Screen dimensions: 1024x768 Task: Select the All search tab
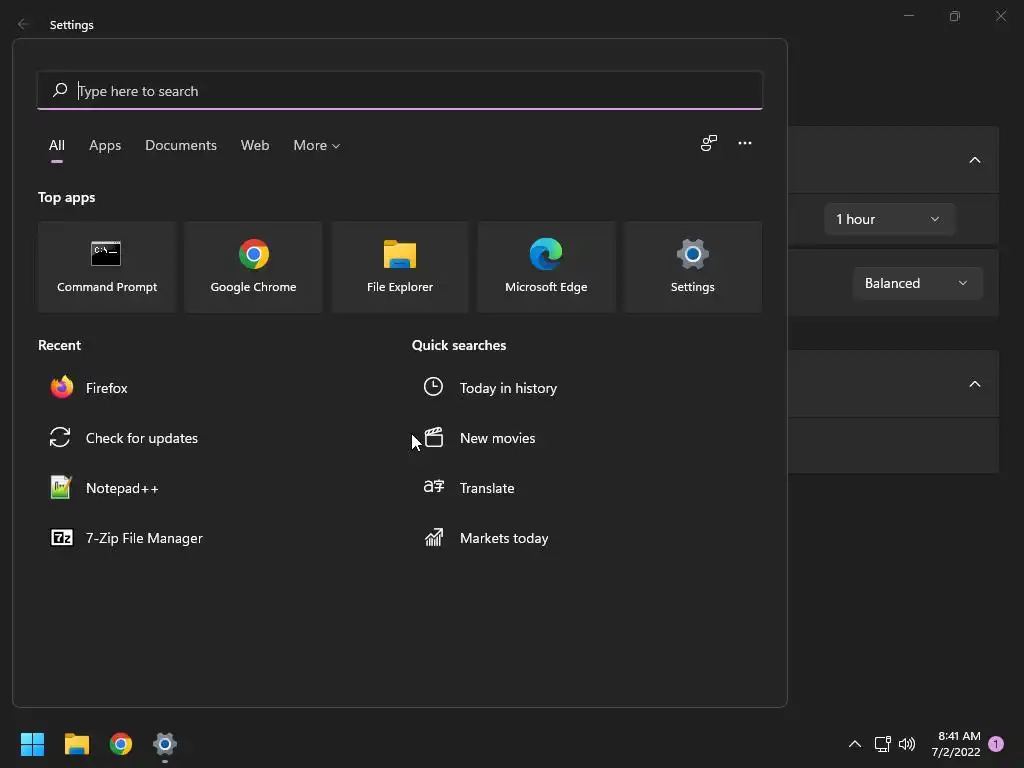[x=57, y=146]
